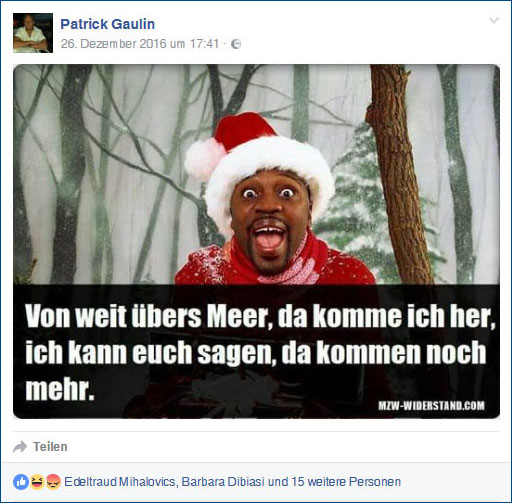Click the globe public privacy icon
Image resolution: width=512 pixels, height=503 pixels.
(236, 44)
